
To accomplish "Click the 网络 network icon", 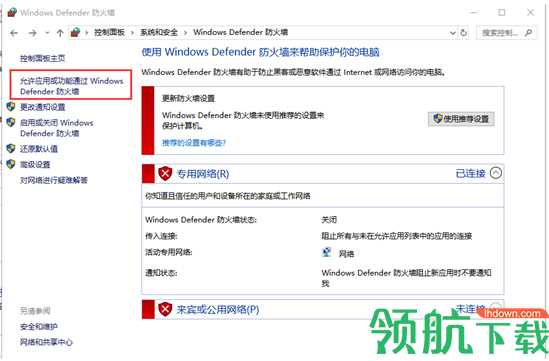I will pos(327,252).
